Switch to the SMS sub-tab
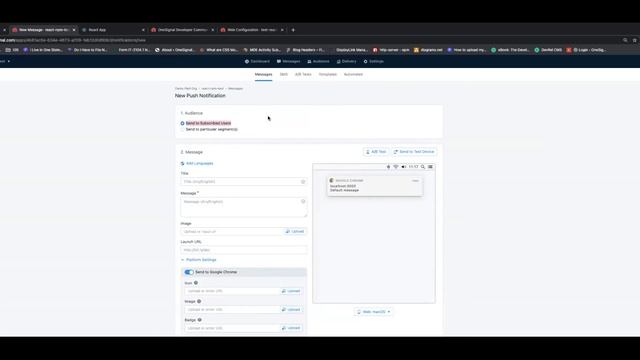The height and width of the screenshot is (360, 640). pyautogui.click(x=284, y=74)
